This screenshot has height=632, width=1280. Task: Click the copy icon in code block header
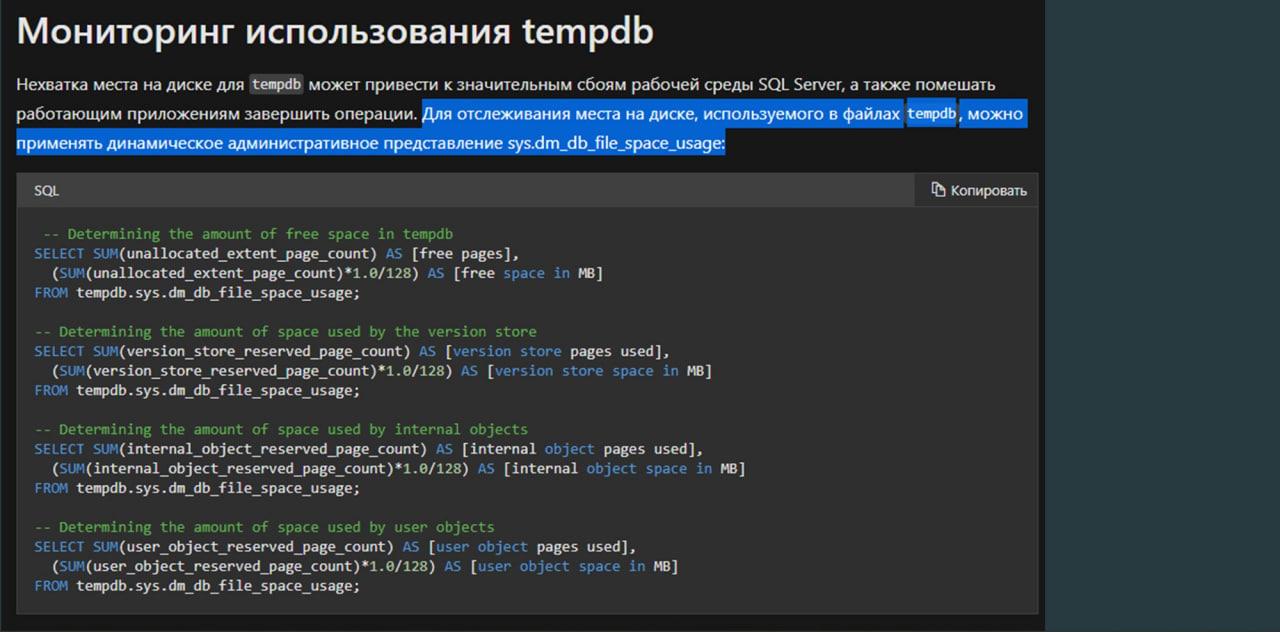coord(938,190)
